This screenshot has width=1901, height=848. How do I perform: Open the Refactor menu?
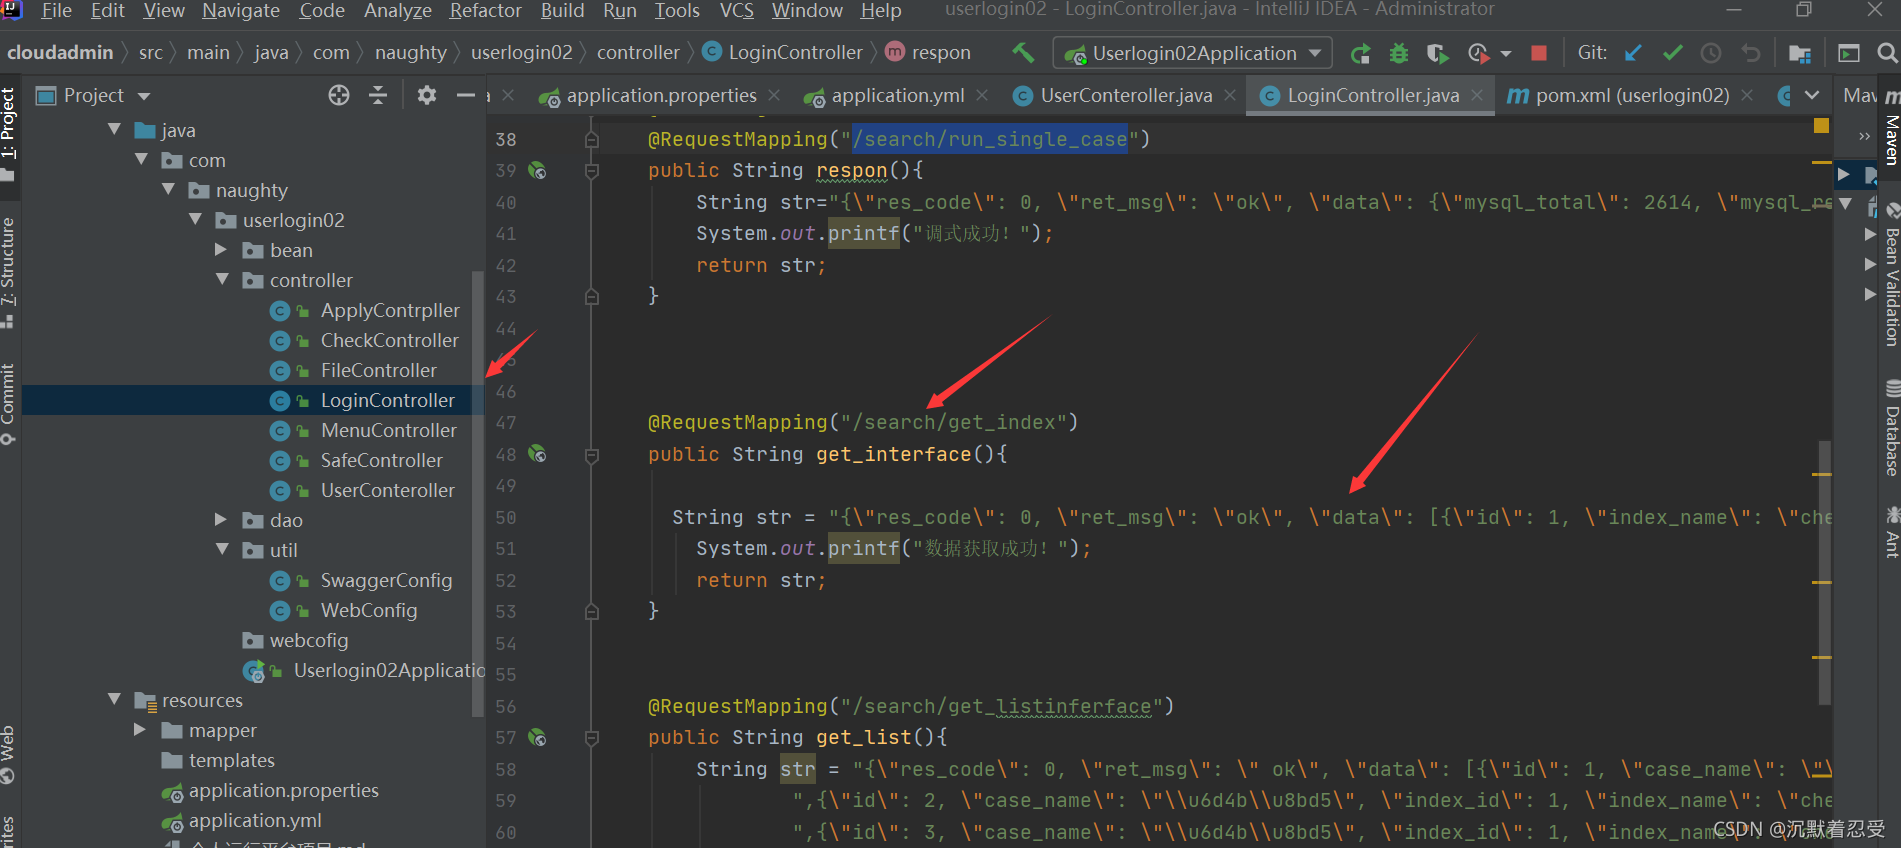point(485,11)
